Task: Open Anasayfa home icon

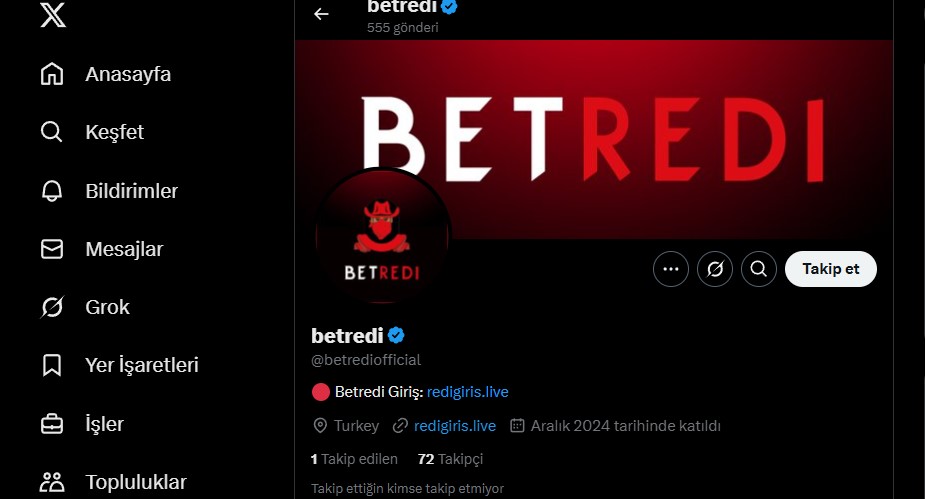Action: (x=52, y=74)
